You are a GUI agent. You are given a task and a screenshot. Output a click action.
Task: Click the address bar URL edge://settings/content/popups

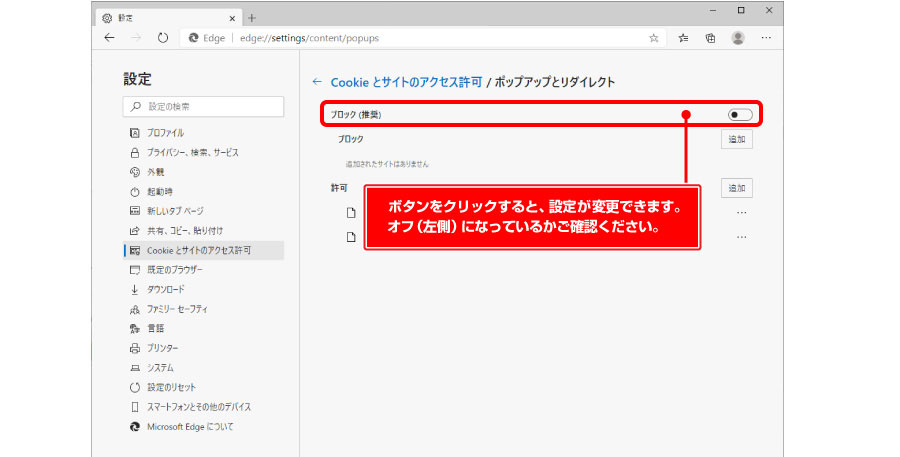click(309, 38)
